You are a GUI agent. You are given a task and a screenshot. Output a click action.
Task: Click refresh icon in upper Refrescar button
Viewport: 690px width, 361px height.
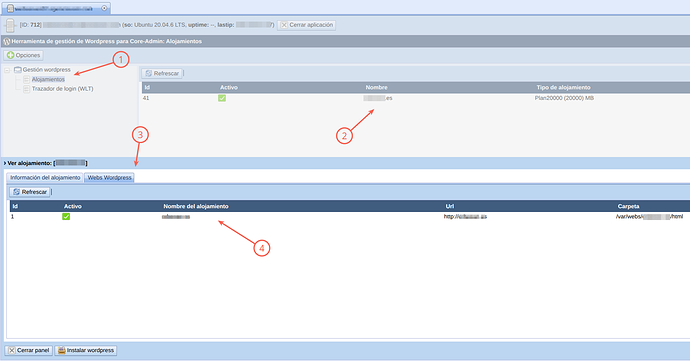[x=148, y=74]
